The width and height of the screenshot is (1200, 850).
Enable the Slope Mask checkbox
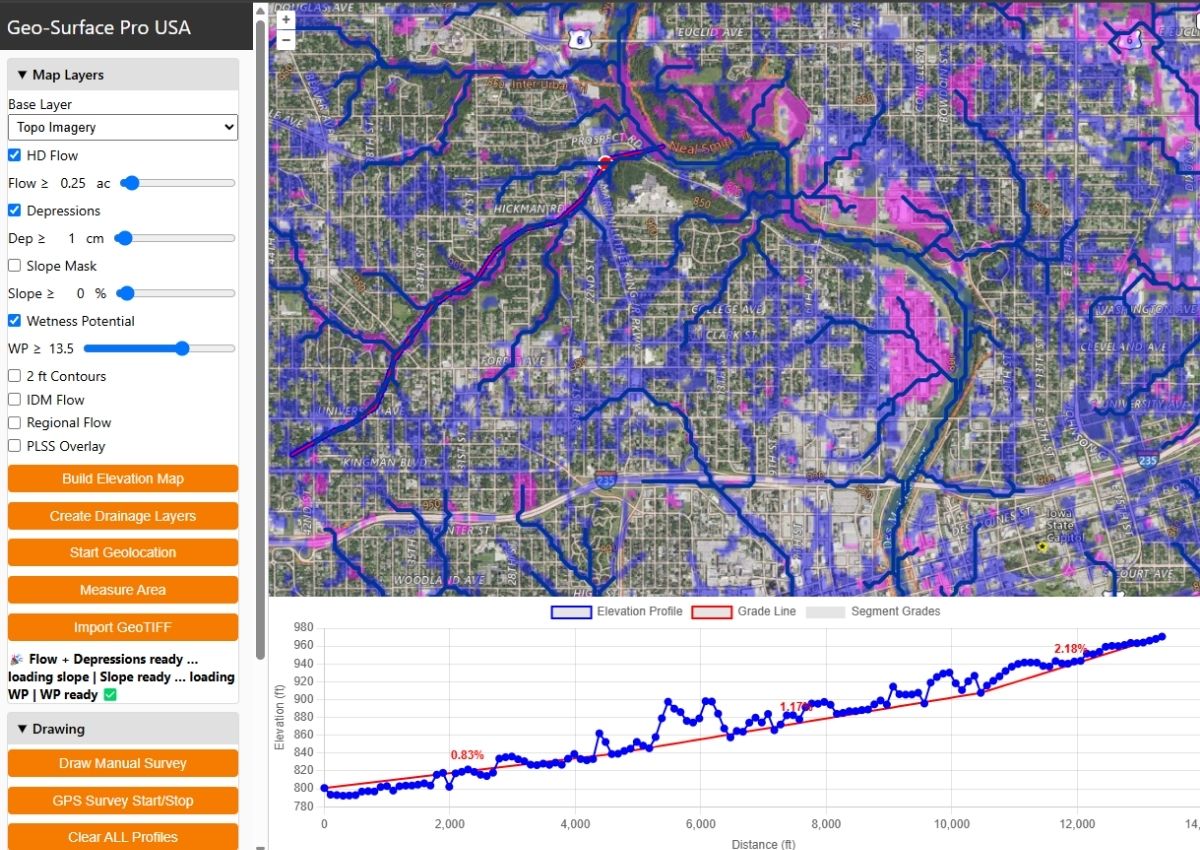[15, 266]
